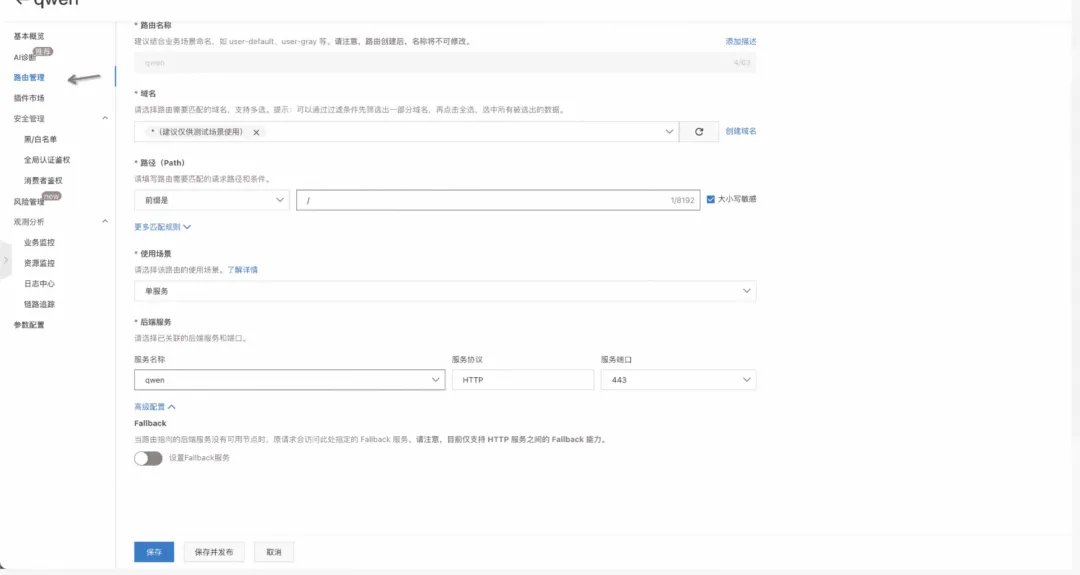Click the 保存 button
Screen dimensions: 1080x575
[154, 552]
